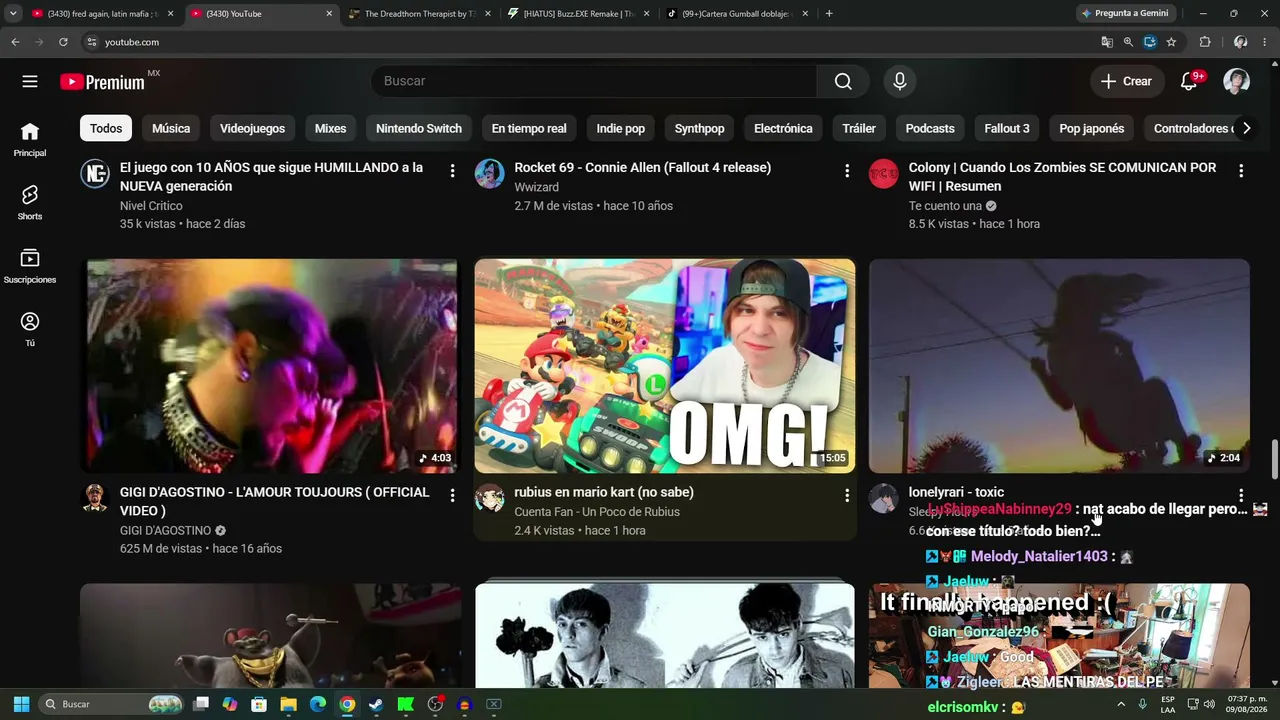Show more filter chips with right arrow
The width and height of the screenshot is (1280, 720).
coord(1246,128)
